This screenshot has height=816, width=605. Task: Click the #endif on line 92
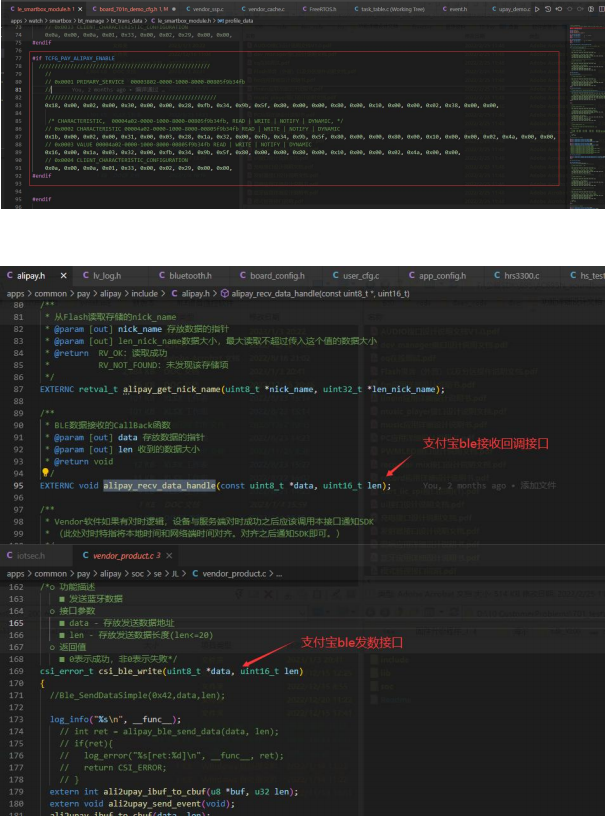pyautogui.click(x=42, y=176)
